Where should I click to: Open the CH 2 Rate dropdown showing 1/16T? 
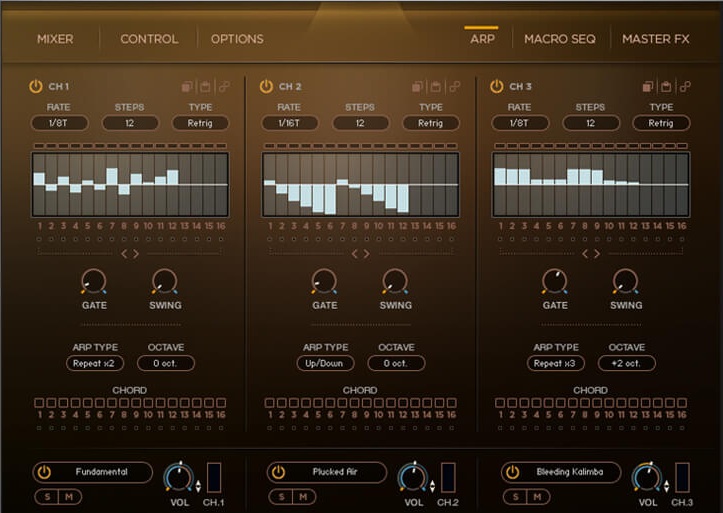coord(290,123)
